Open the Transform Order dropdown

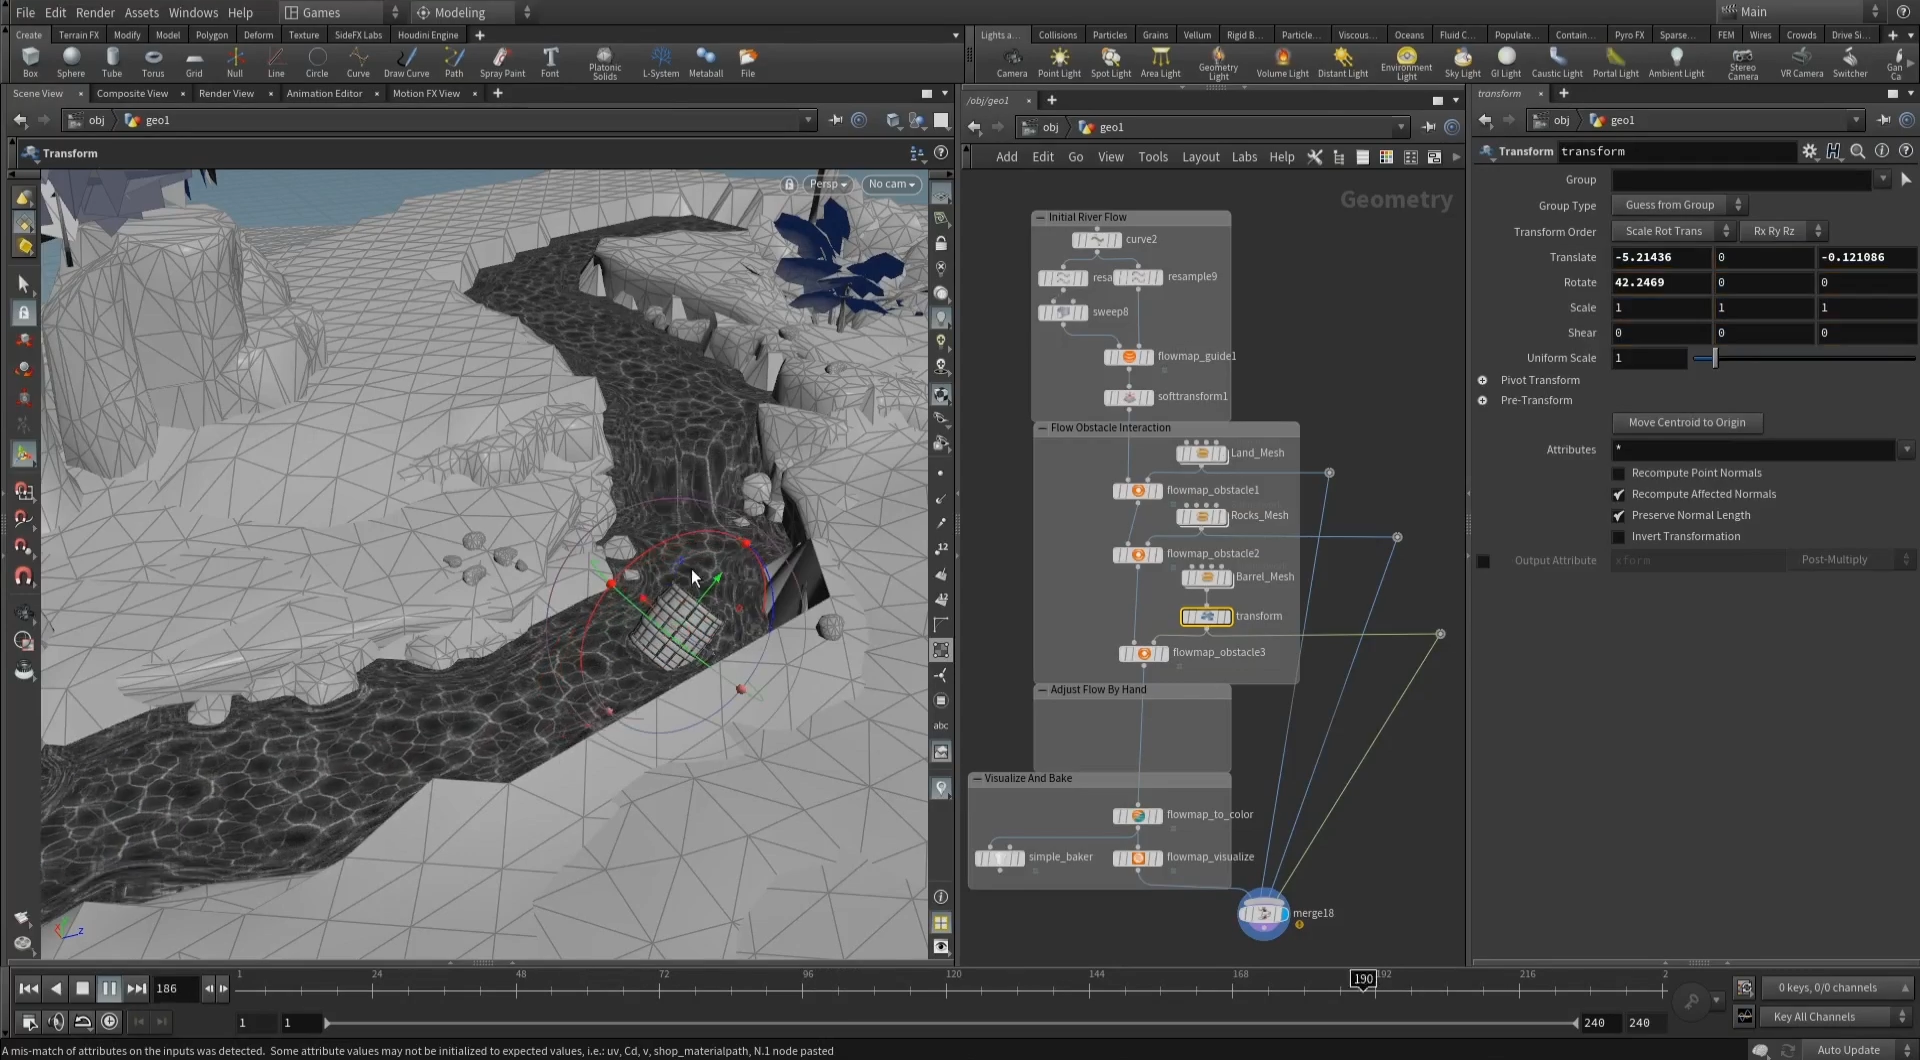1672,231
